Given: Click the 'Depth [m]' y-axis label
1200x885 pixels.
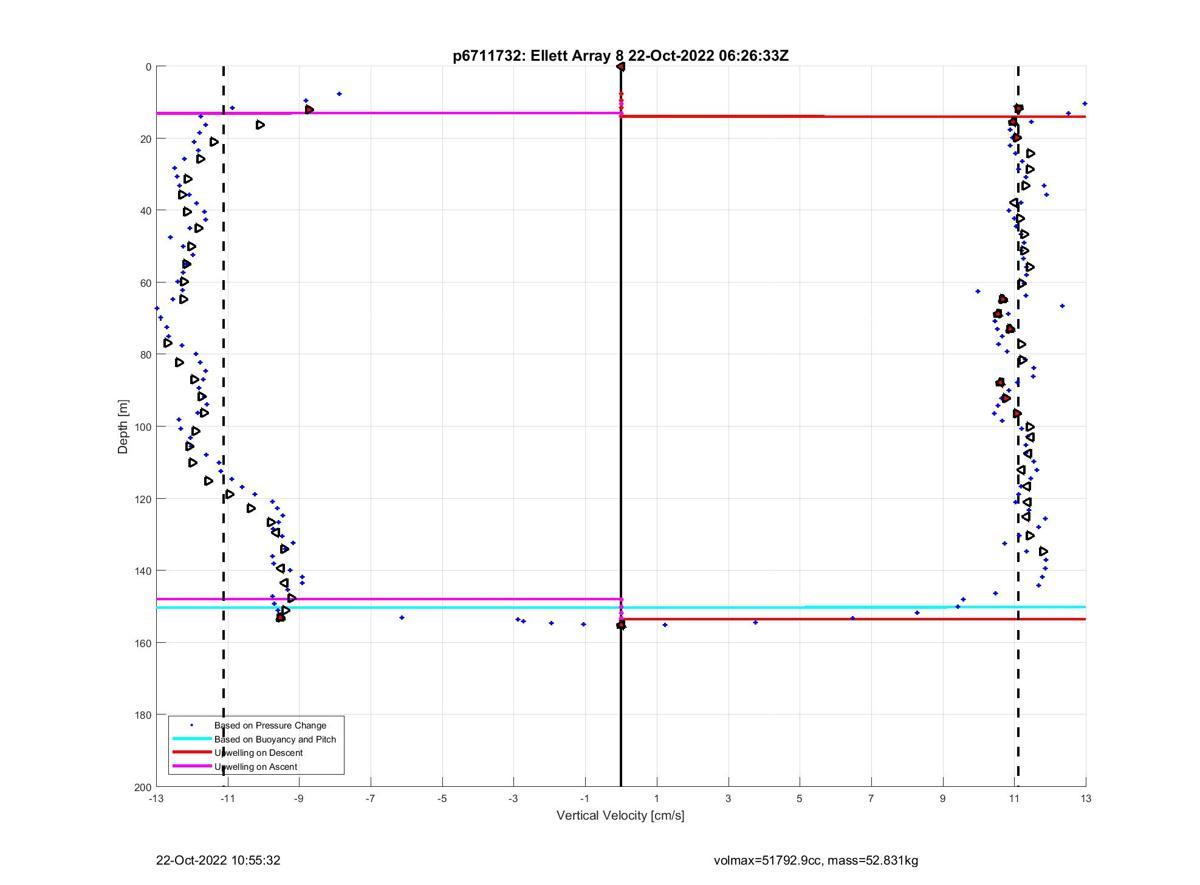Looking at the screenshot, I should click(x=124, y=426).
